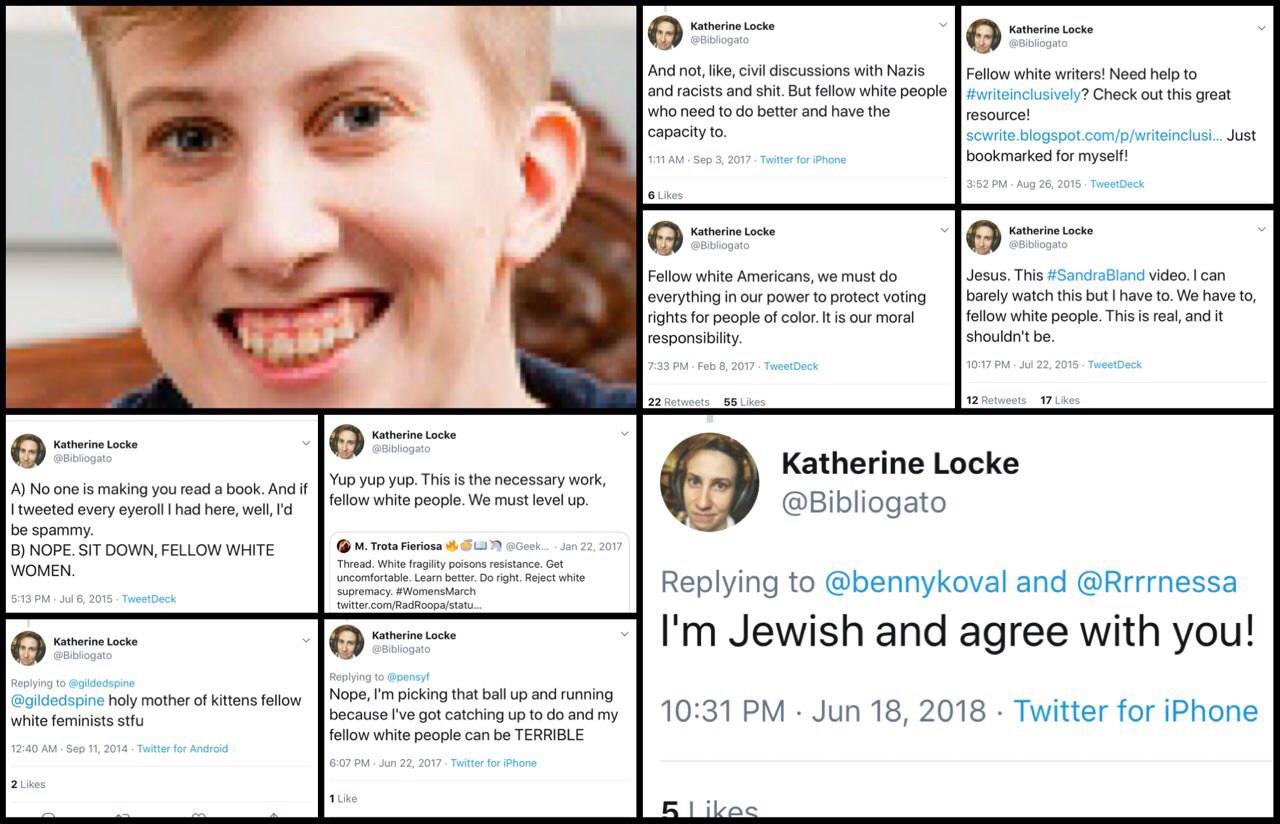The width and height of the screenshot is (1280, 824).
Task: Open chevron menu on 'SIT DOWN' tweet
Action: coord(306,443)
